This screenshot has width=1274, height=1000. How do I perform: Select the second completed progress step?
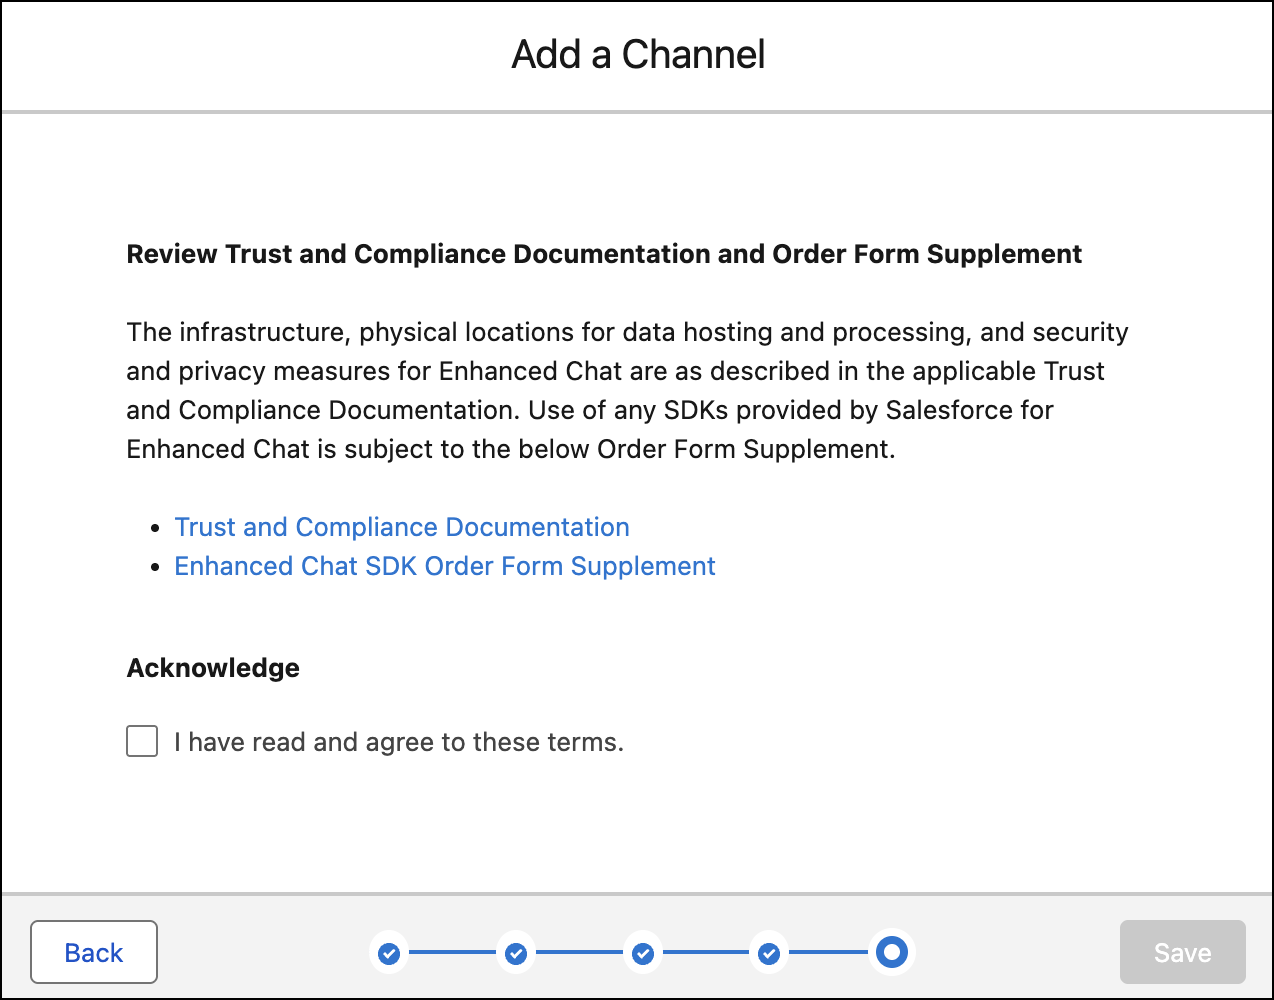point(516,953)
